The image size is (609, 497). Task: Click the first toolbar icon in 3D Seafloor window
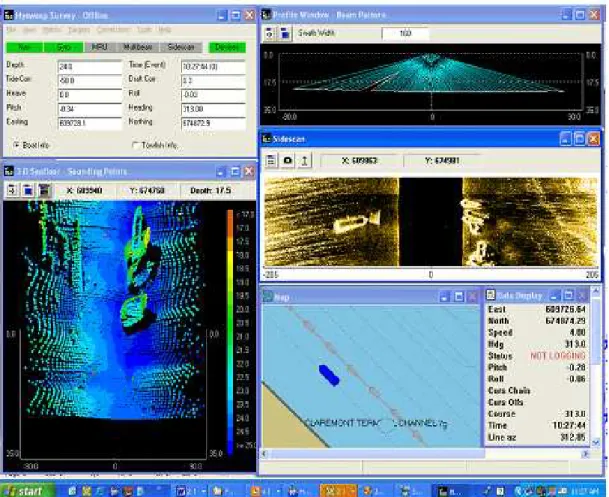point(12,190)
